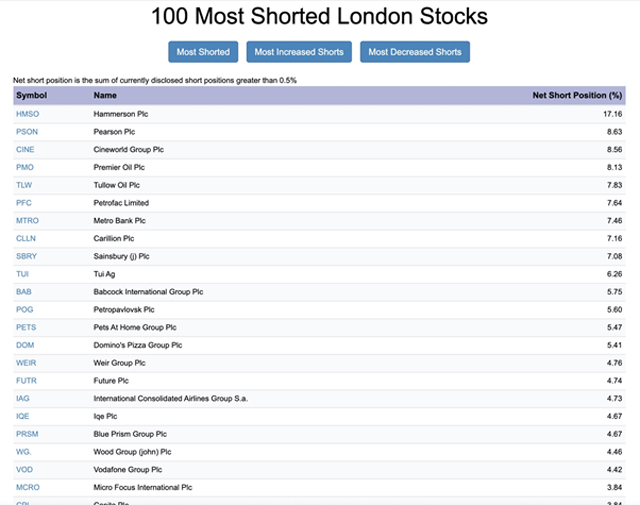Click the Net Short Position column header
The height and width of the screenshot is (505, 640).
[578, 95]
